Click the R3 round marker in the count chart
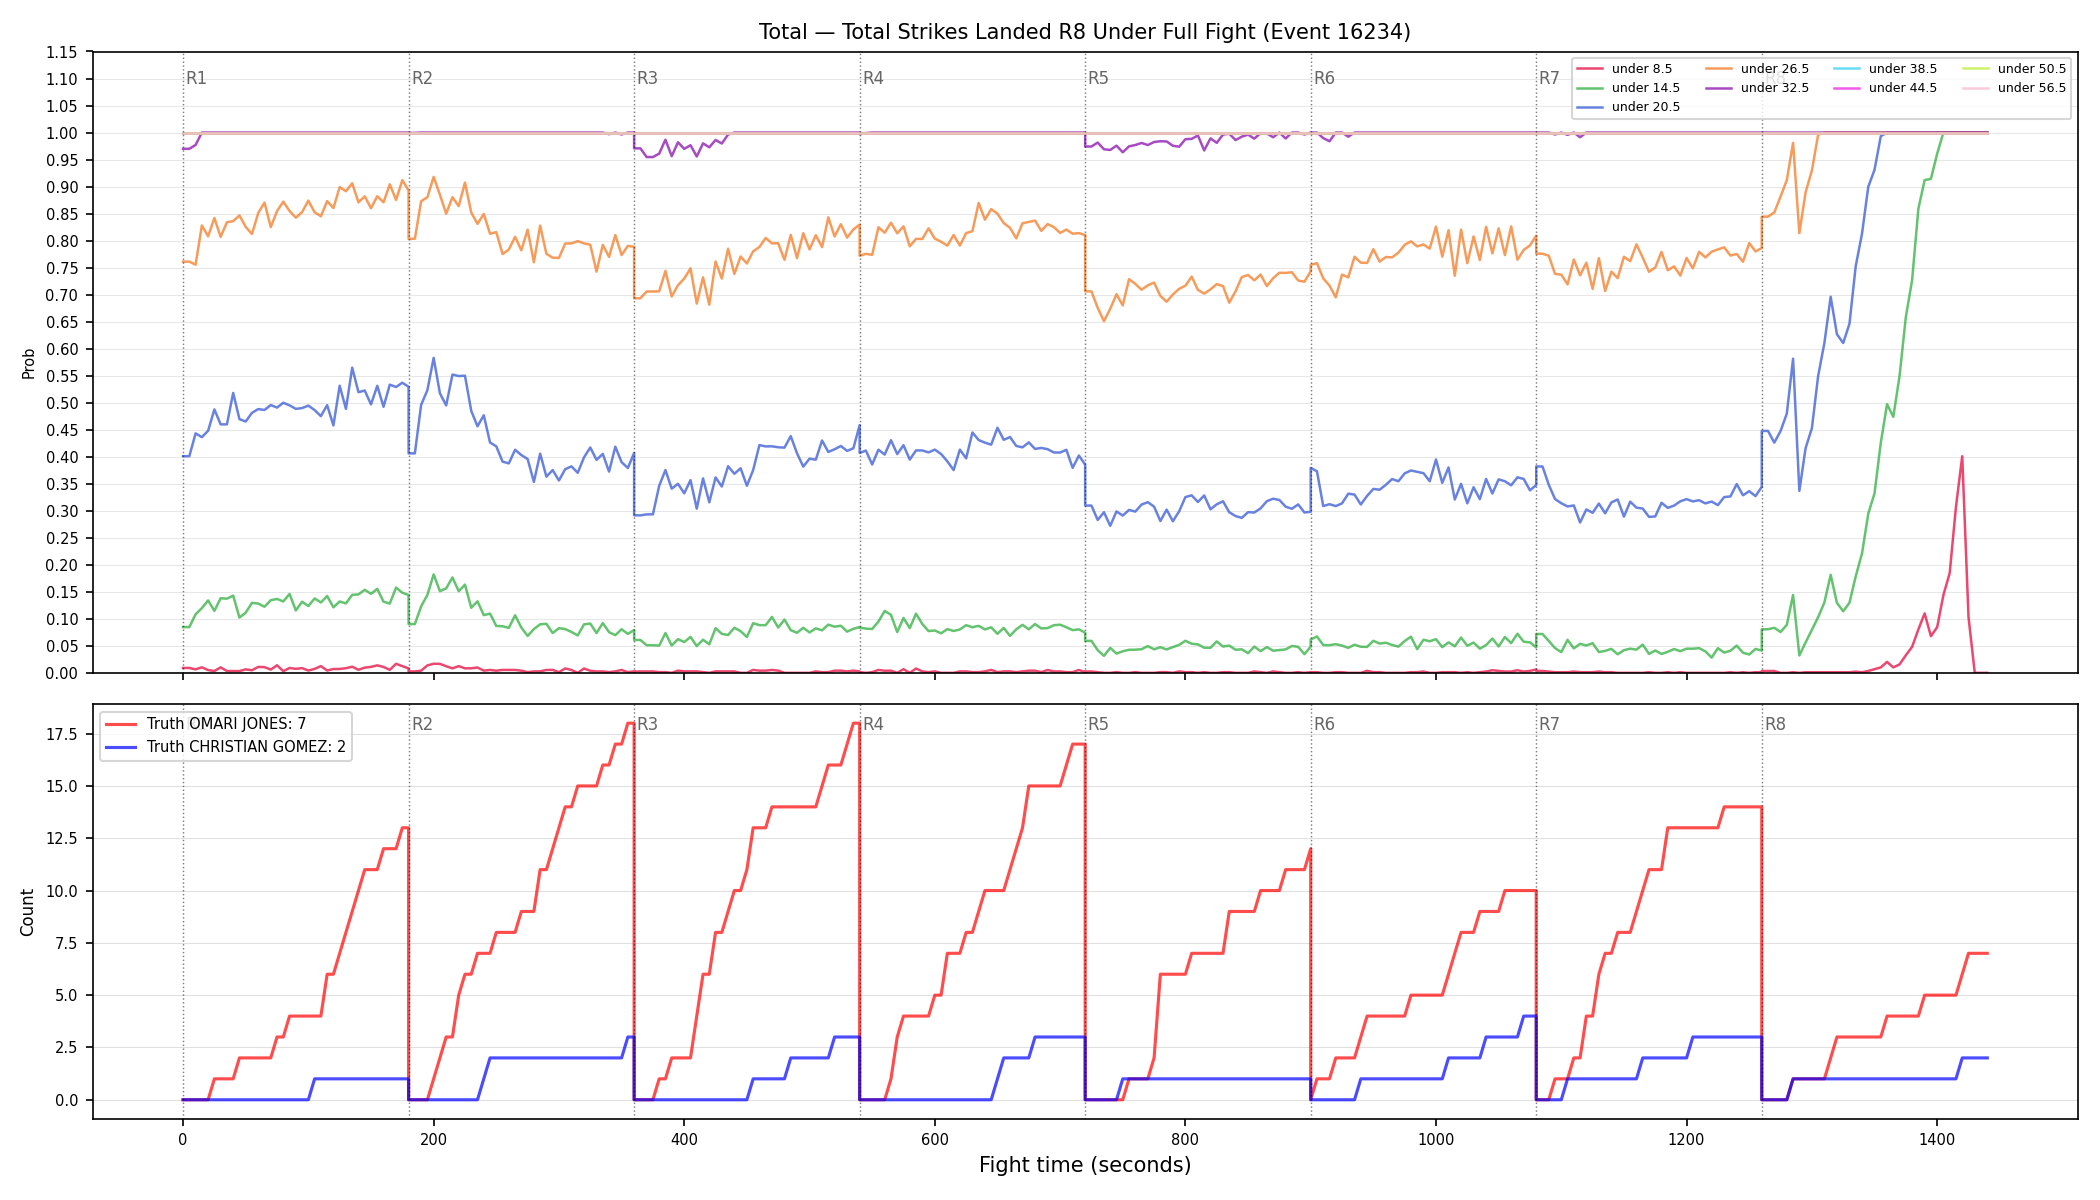This screenshot has height=1200, width=2100. tap(647, 724)
